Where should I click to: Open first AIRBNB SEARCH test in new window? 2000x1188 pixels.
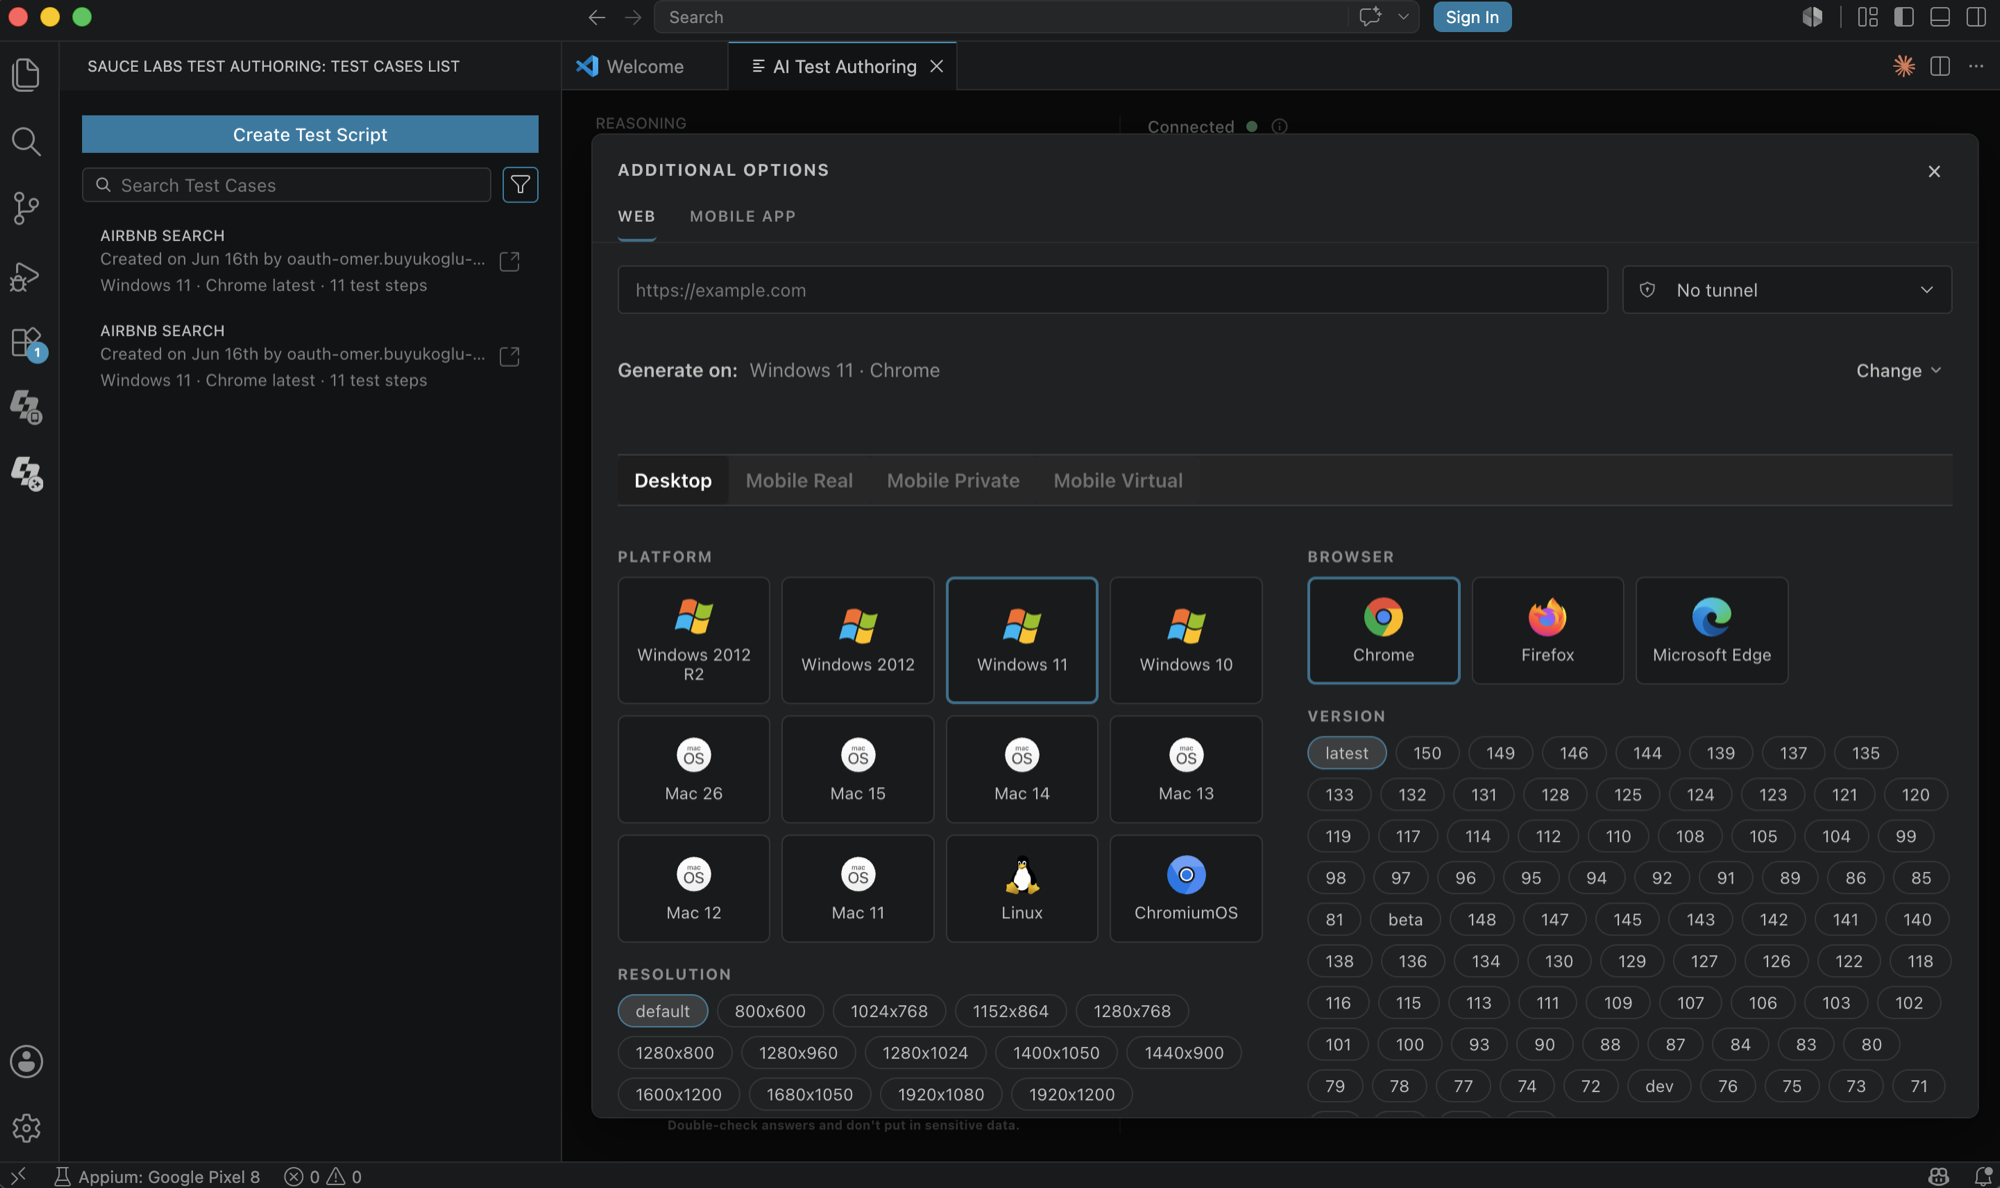(509, 261)
